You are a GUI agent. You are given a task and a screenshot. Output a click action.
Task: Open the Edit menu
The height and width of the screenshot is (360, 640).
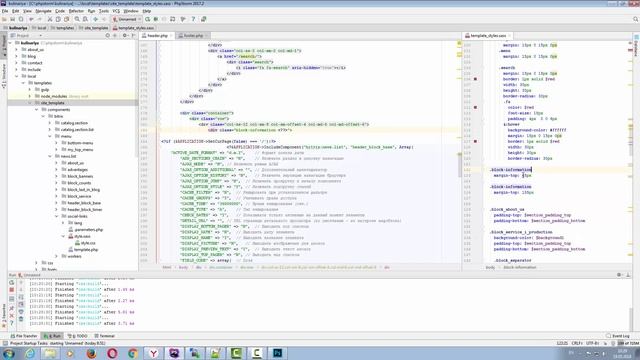[16, 11]
